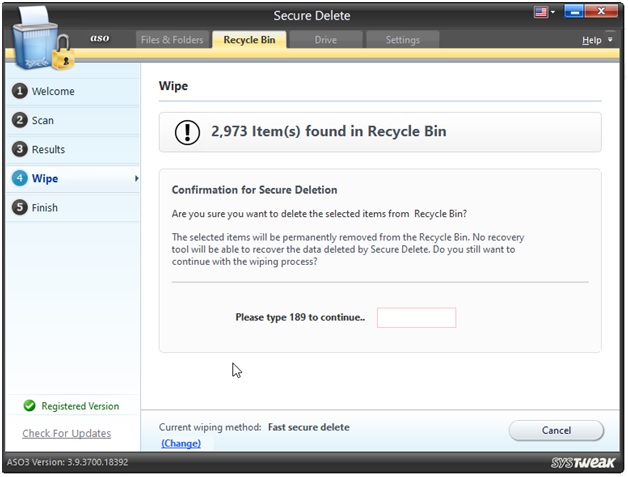This screenshot has height=477, width=628.
Task: Open the Check For Updates link
Action: pyautogui.click(x=67, y=433)
